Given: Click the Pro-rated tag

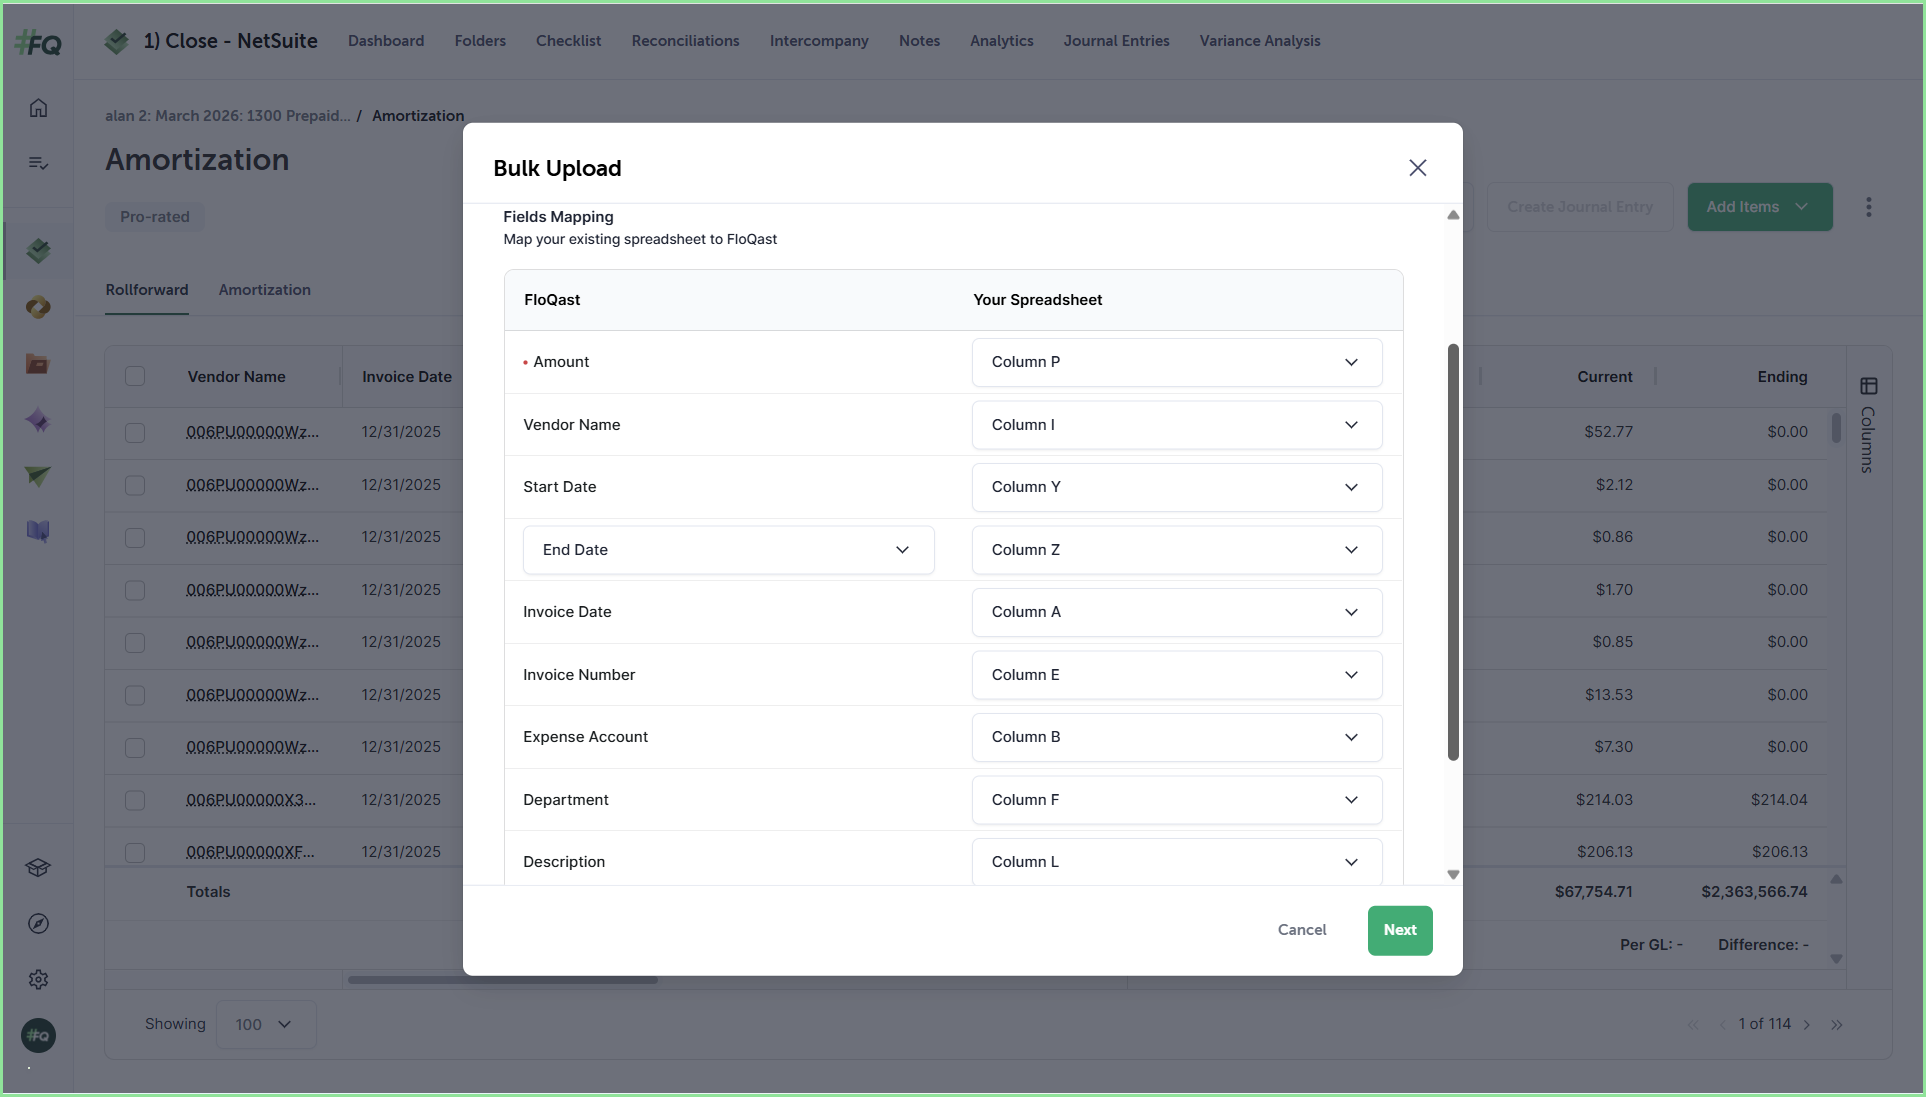Looking at the screenshot, I should pyautogui.click(x=155, y=217).
